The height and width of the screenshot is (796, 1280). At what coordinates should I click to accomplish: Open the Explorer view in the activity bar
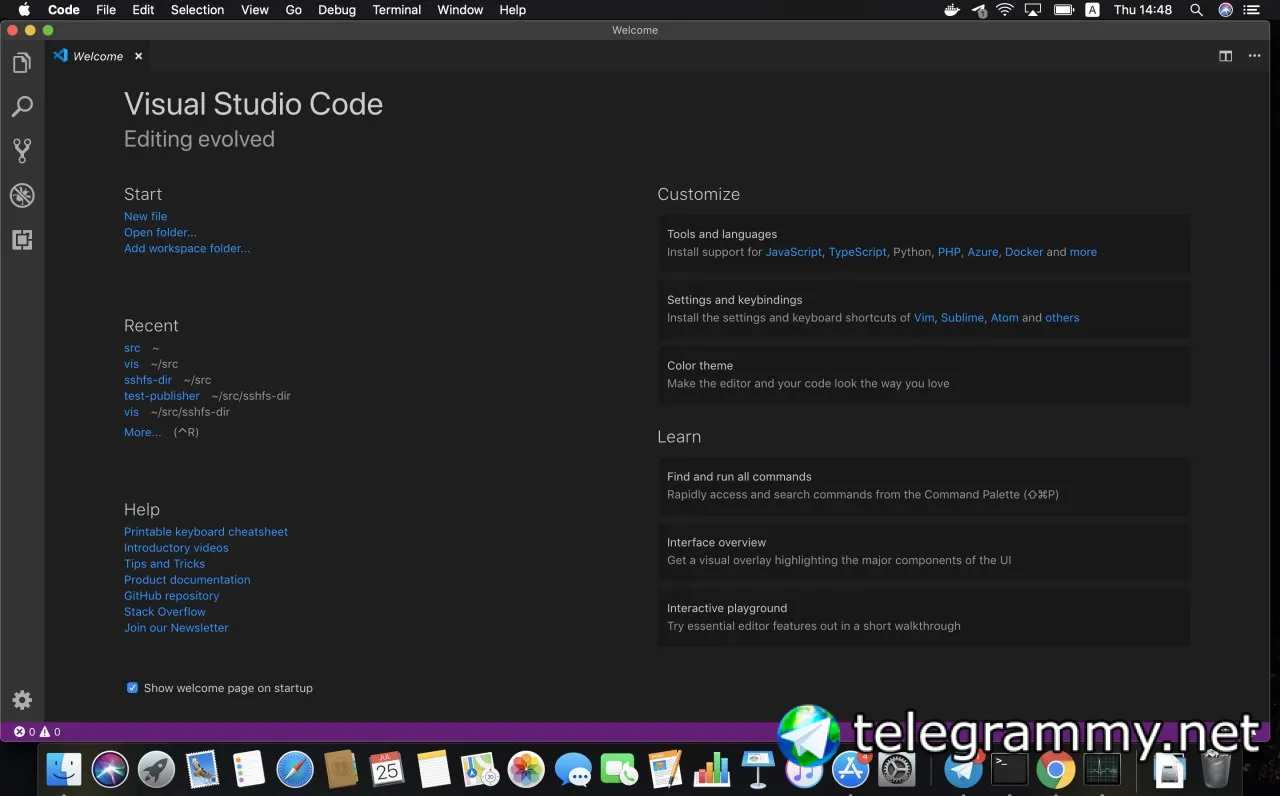pyautogui.click(x=22, y=63)
